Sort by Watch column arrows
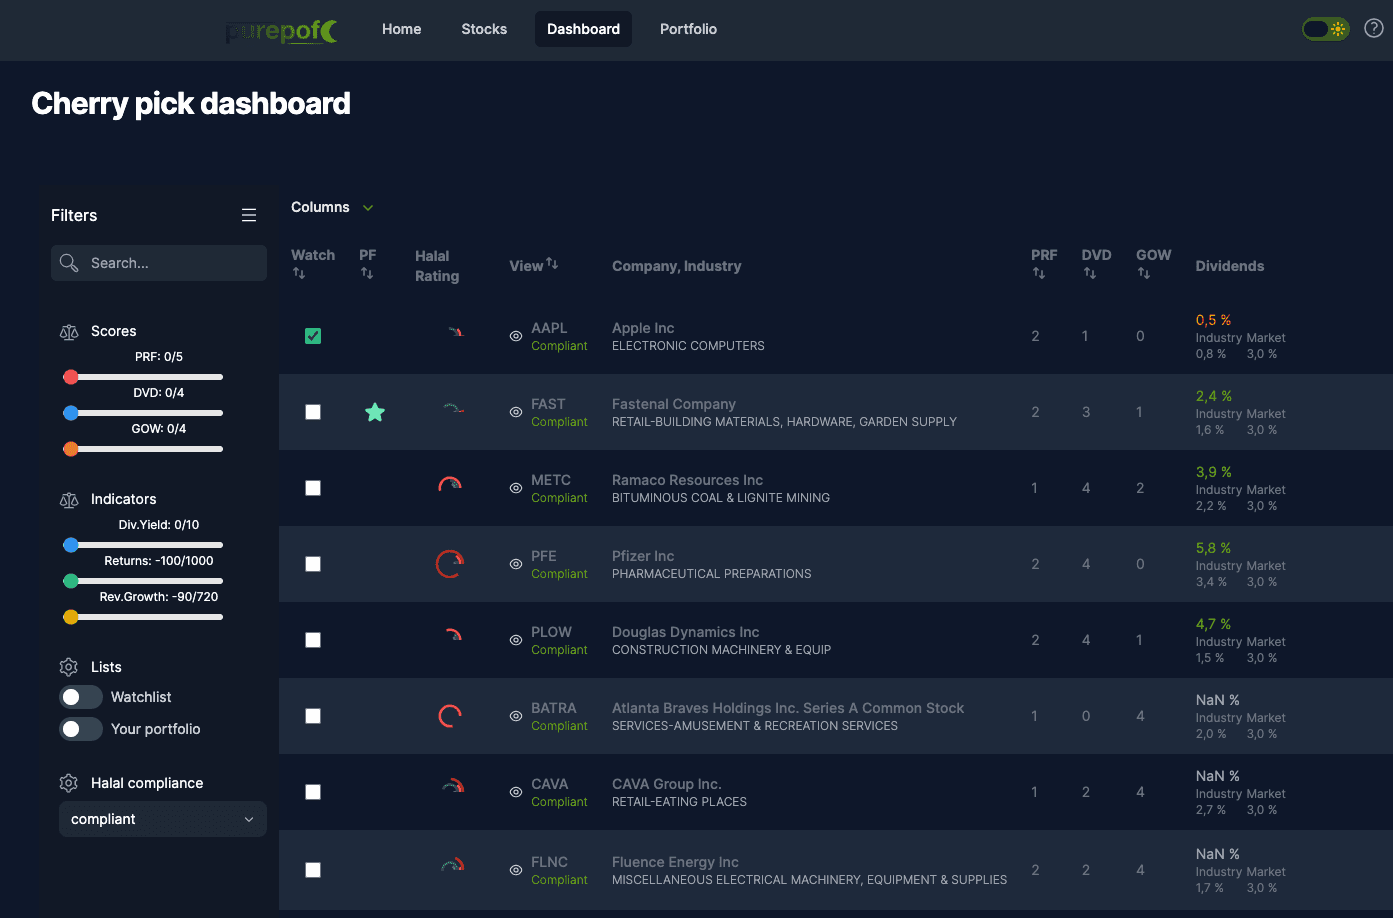The image size is (1393, 918). tap(299, 273)
